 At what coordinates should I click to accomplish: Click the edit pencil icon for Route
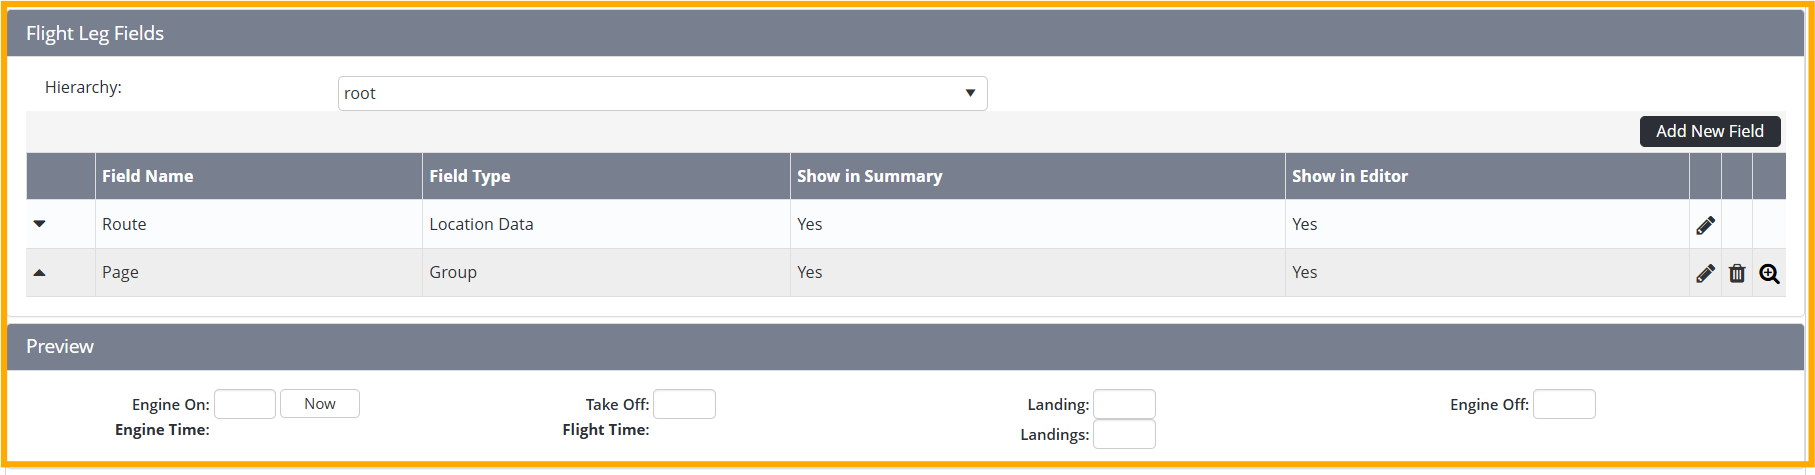[1705, 225]
